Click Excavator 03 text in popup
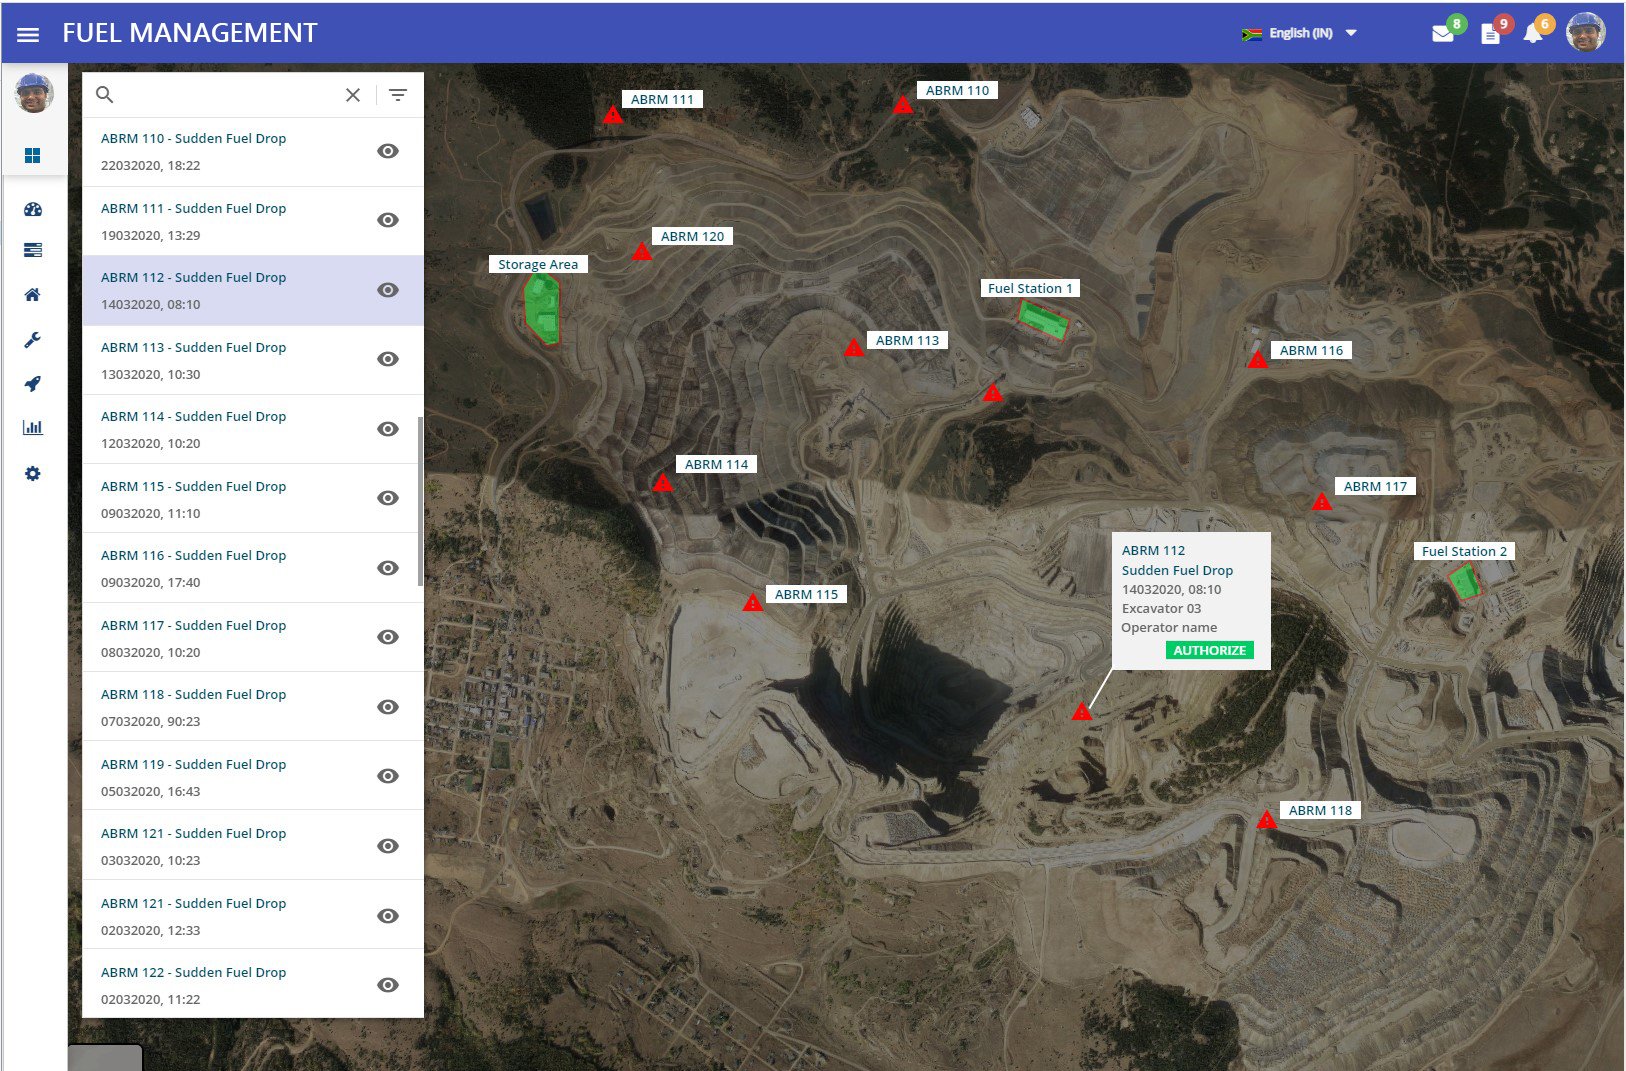Image resolution: width=1626 pixels, height=1071 pixels. point(1161,608)
